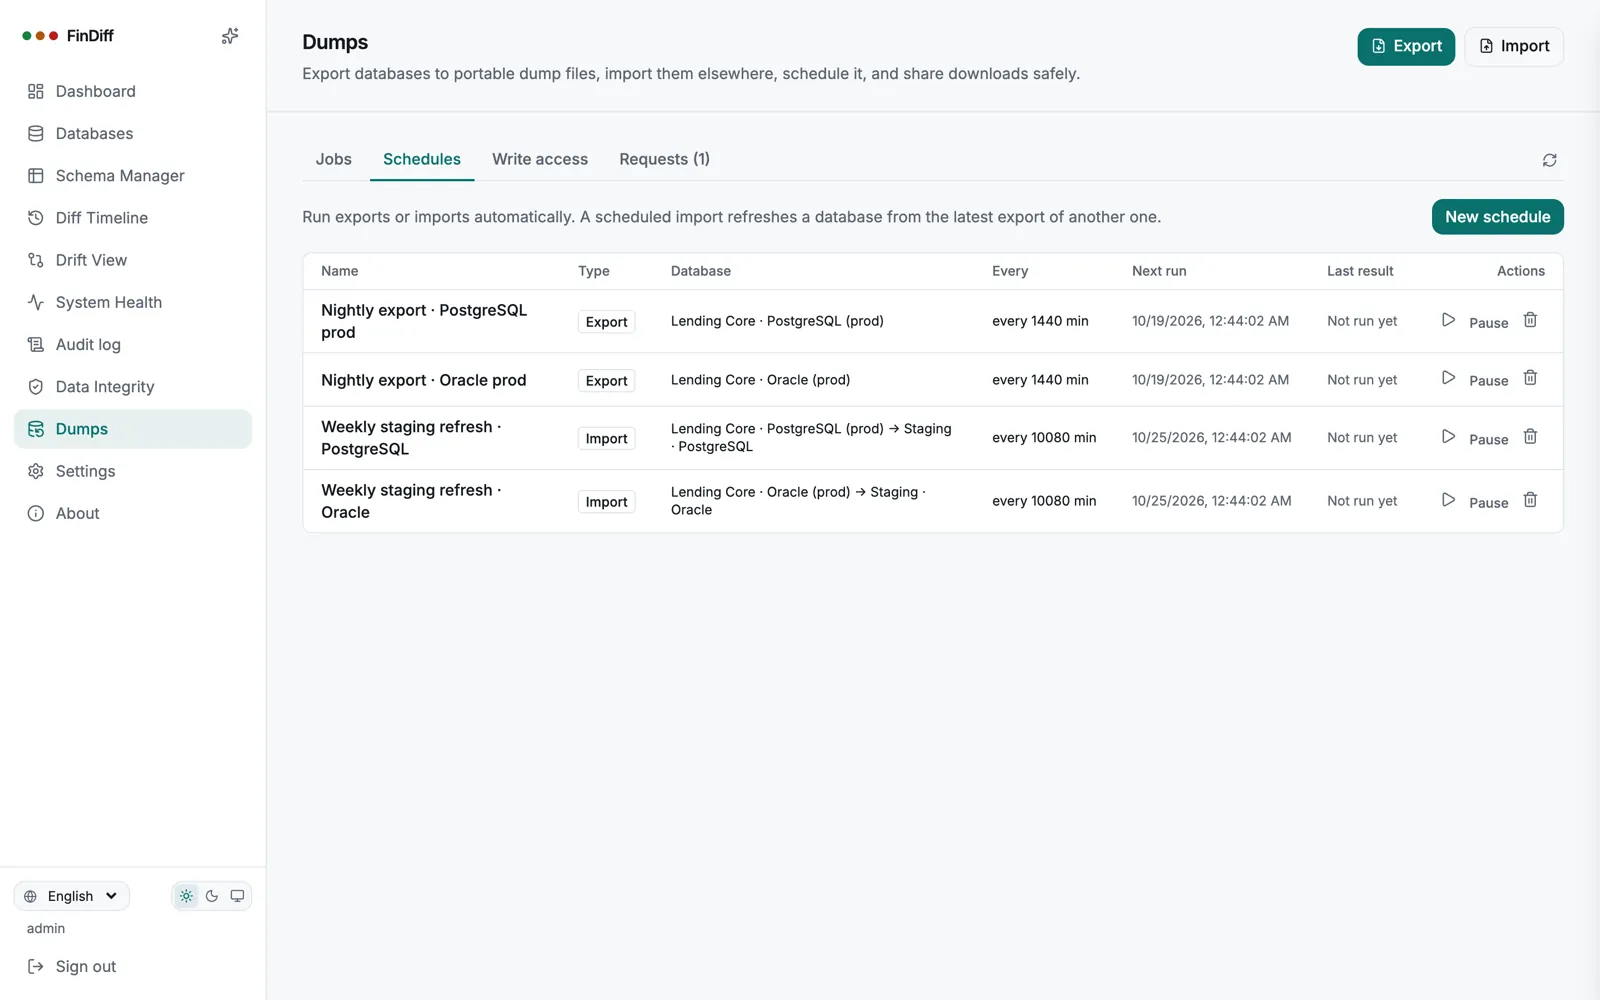Image resolution: width=1600 pixels, height=1000 pixels.
Task: Click the green Export button
Action: [x=1406, y=46]
